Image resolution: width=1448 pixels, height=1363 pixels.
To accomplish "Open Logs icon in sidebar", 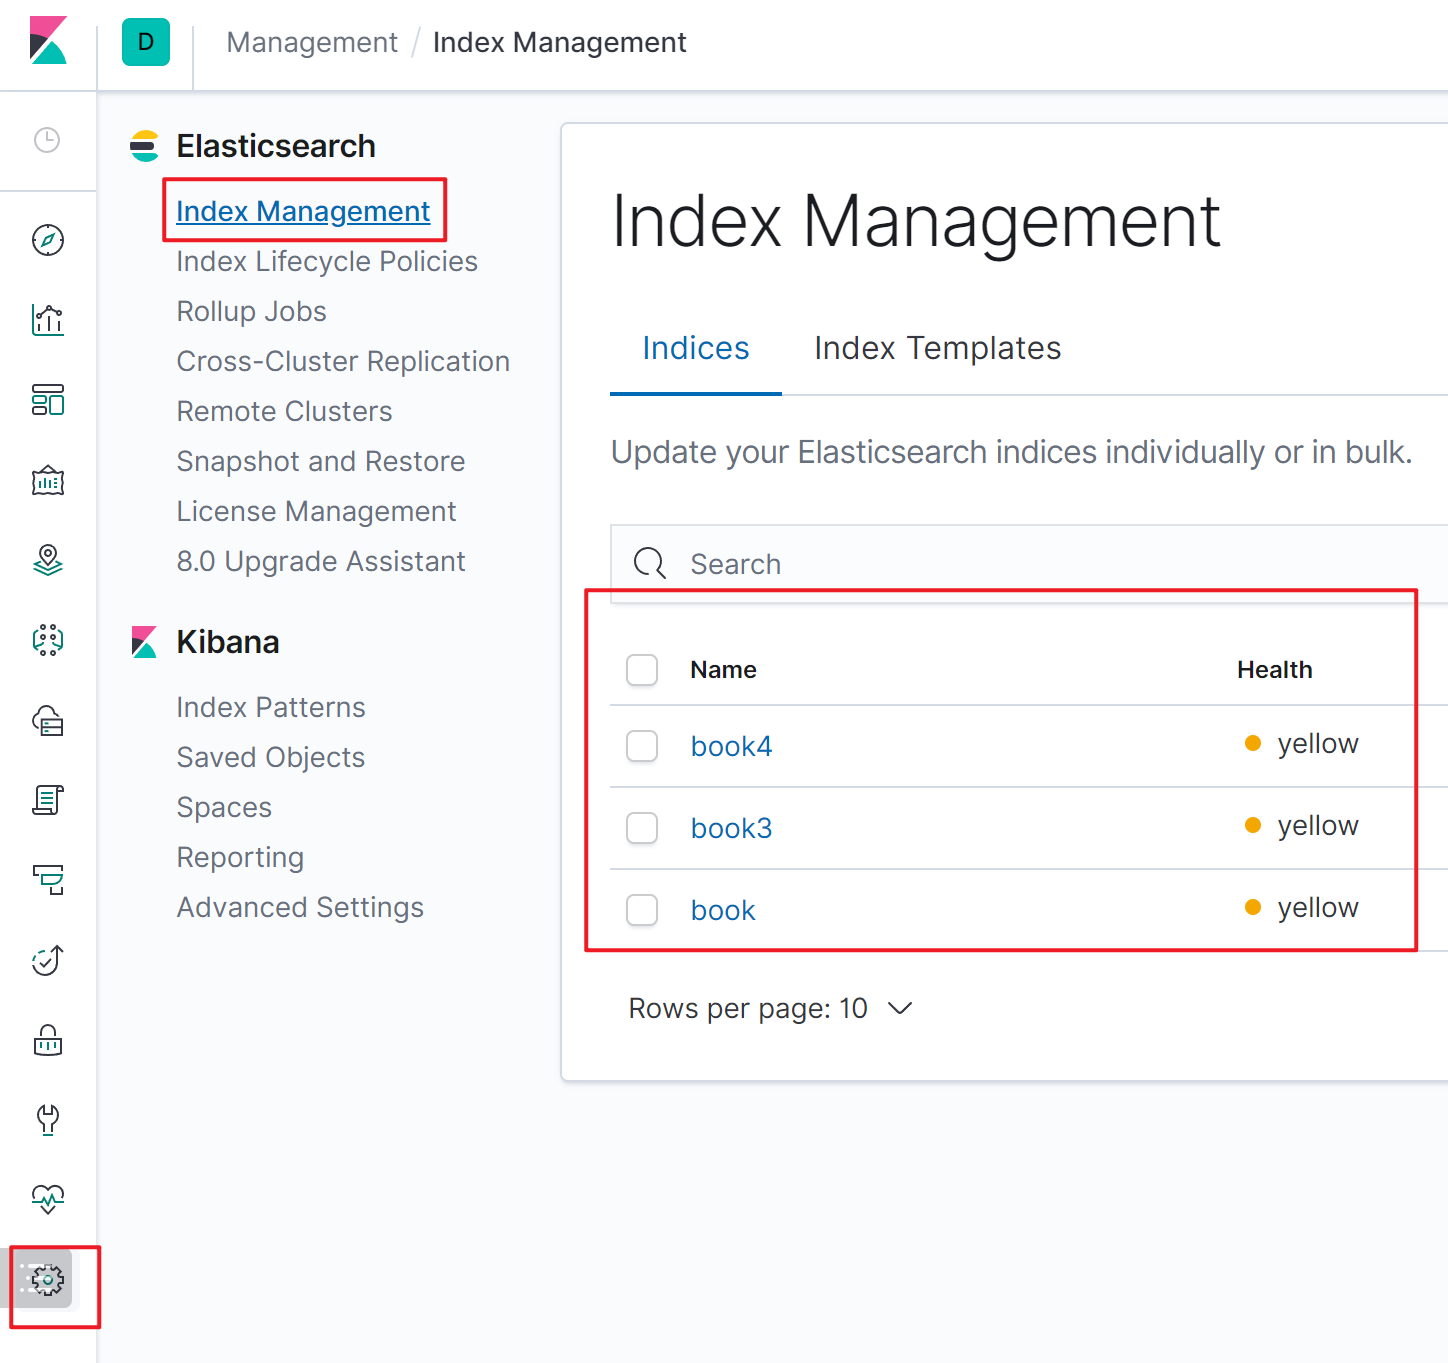I will pyautogui.click(x=48, y=800).
